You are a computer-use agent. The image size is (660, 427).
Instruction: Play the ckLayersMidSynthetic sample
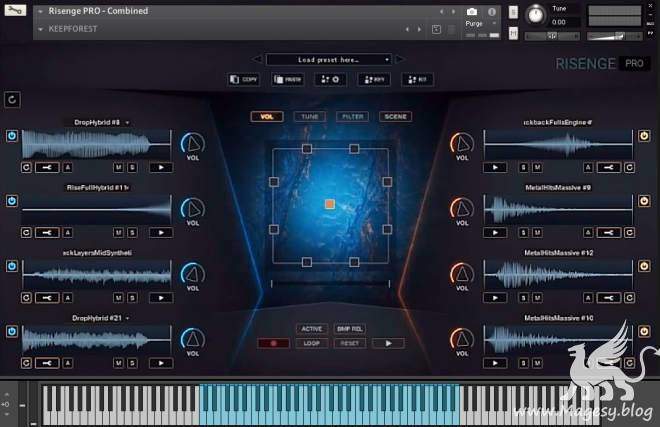point(161,298)
